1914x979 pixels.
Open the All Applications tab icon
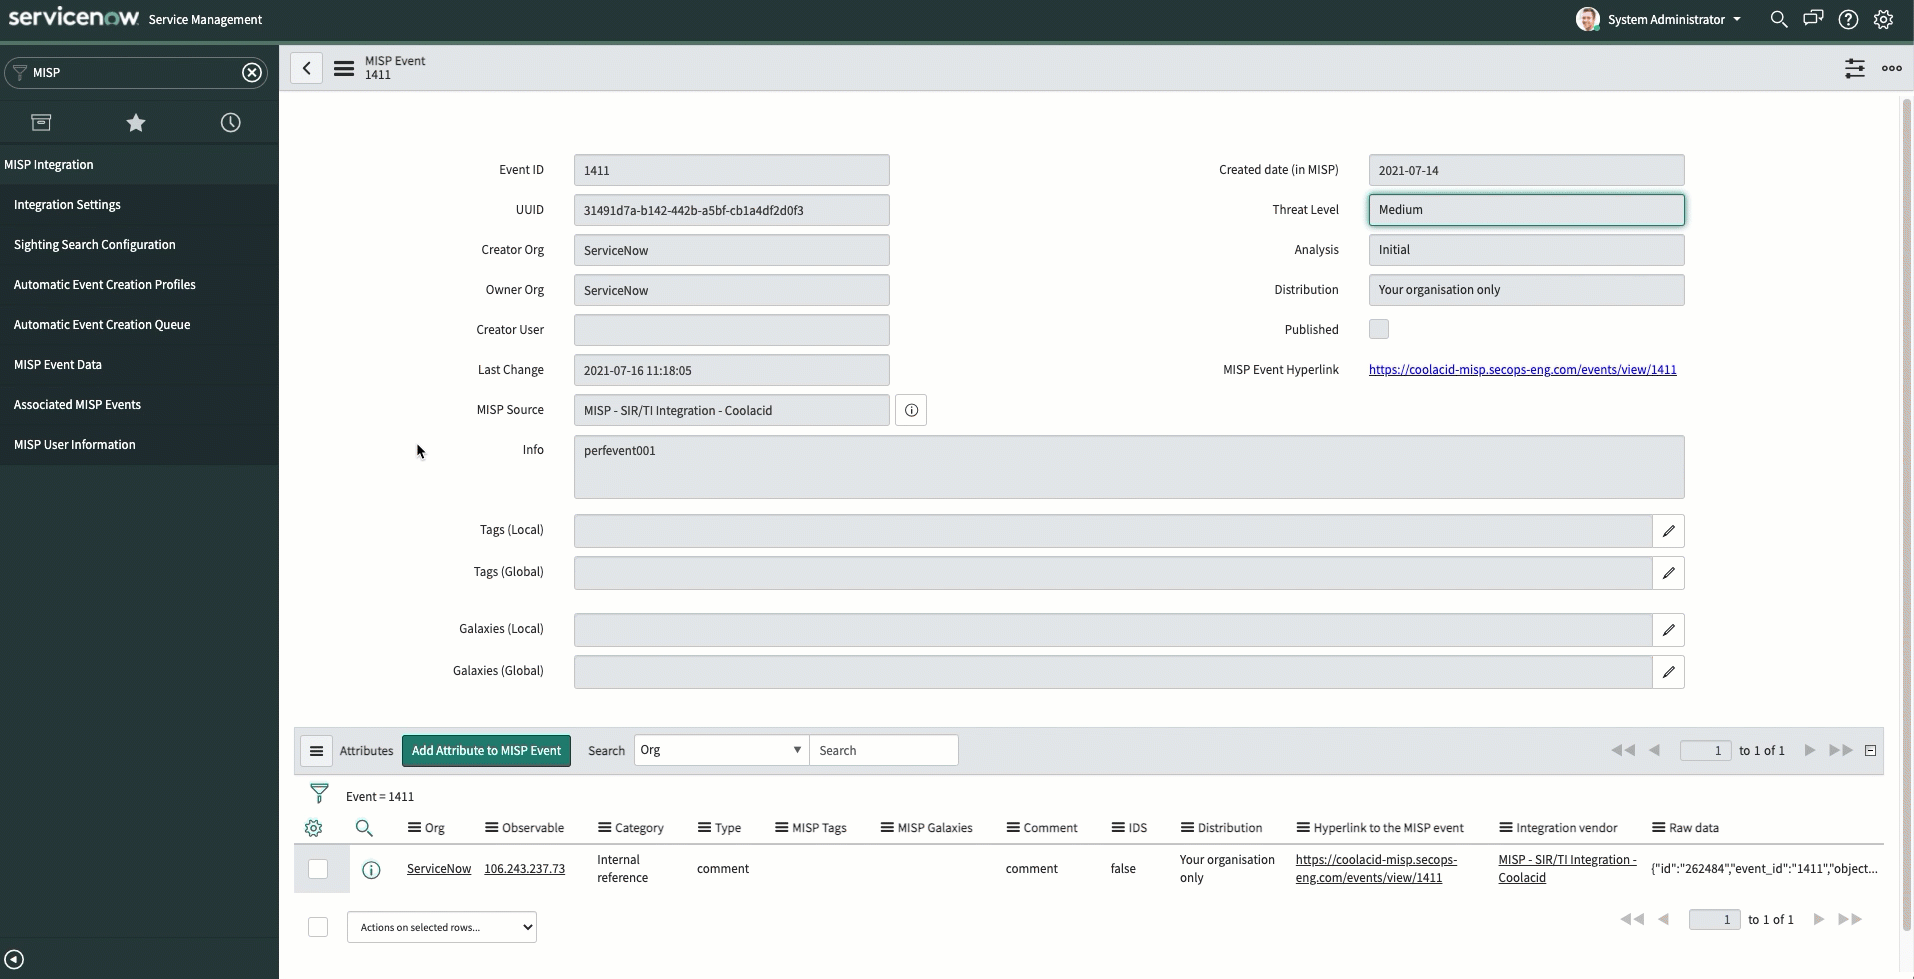point(41,122)
